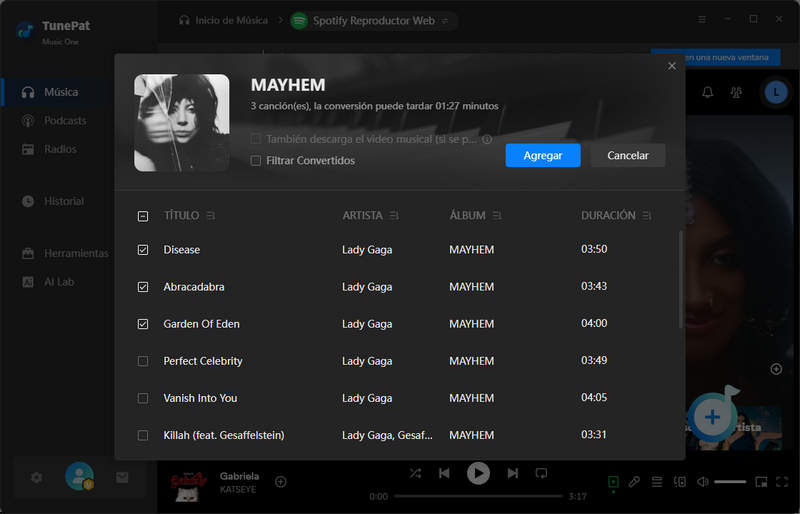Open the Radios section in sidebar

click(x=49, y=149)
